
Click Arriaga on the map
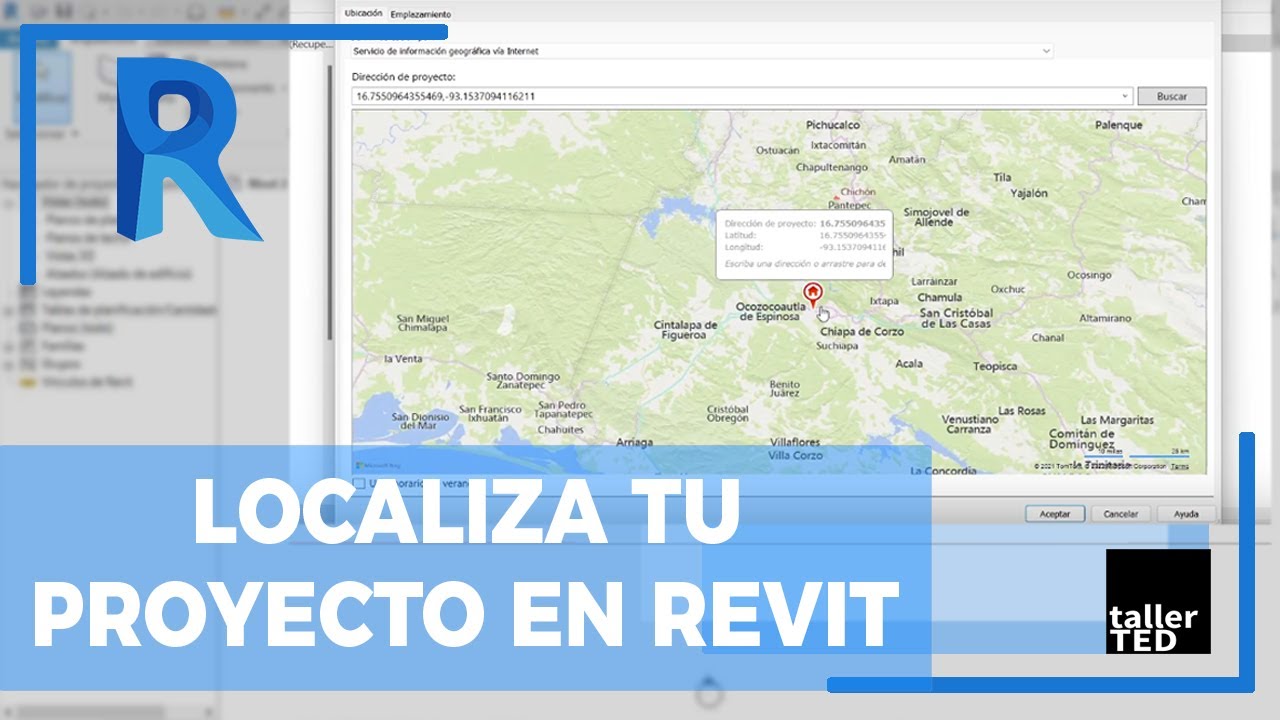click(635, 442)
